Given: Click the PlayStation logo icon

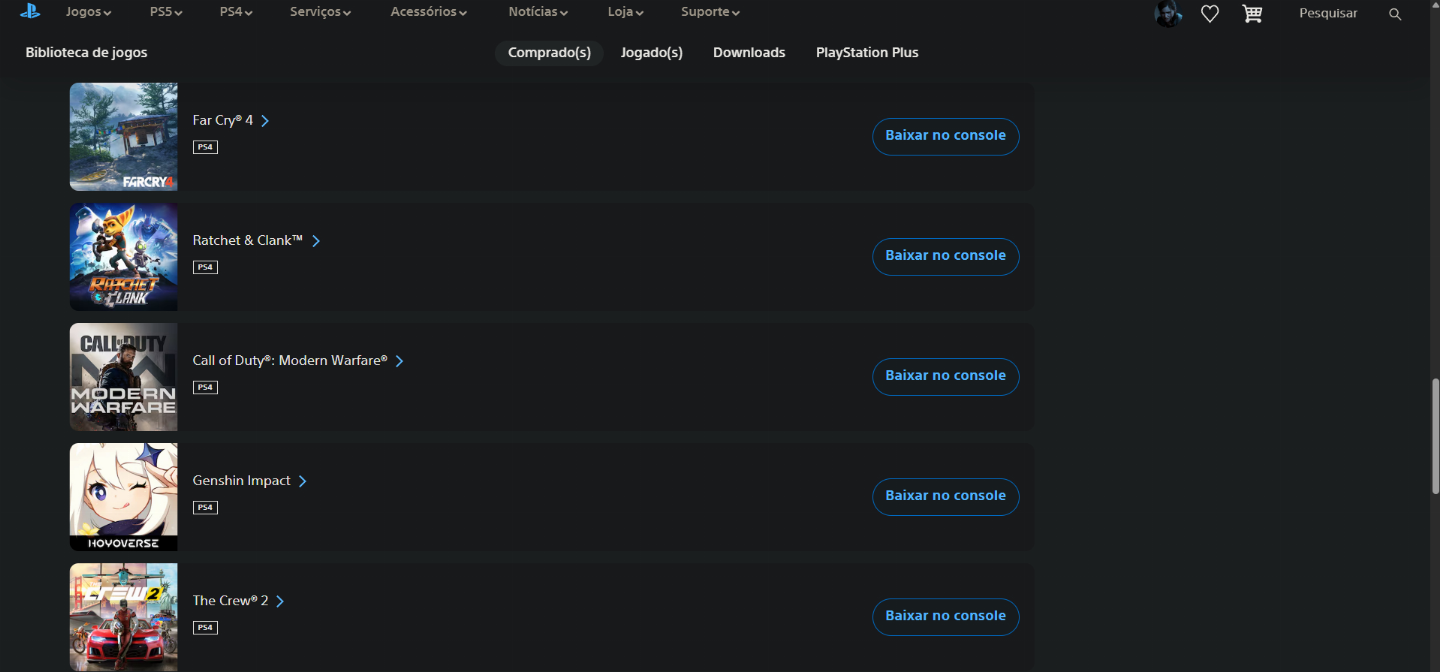Looking at the screenshot, I should 30,12.
